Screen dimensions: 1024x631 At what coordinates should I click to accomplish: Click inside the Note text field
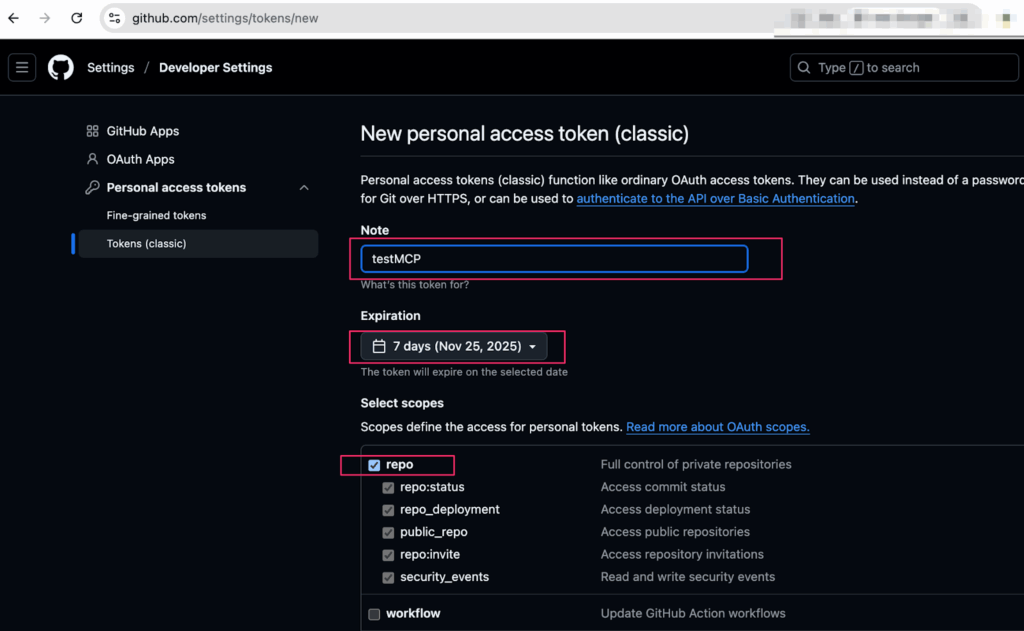coord(553,258)
